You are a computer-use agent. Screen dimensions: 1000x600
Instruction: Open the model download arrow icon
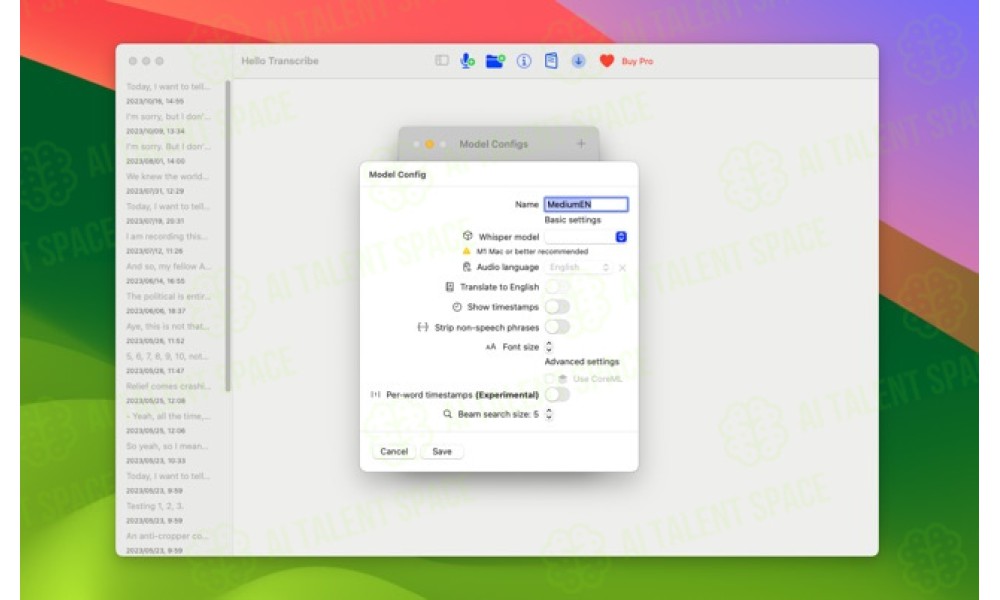click(578, 61)
